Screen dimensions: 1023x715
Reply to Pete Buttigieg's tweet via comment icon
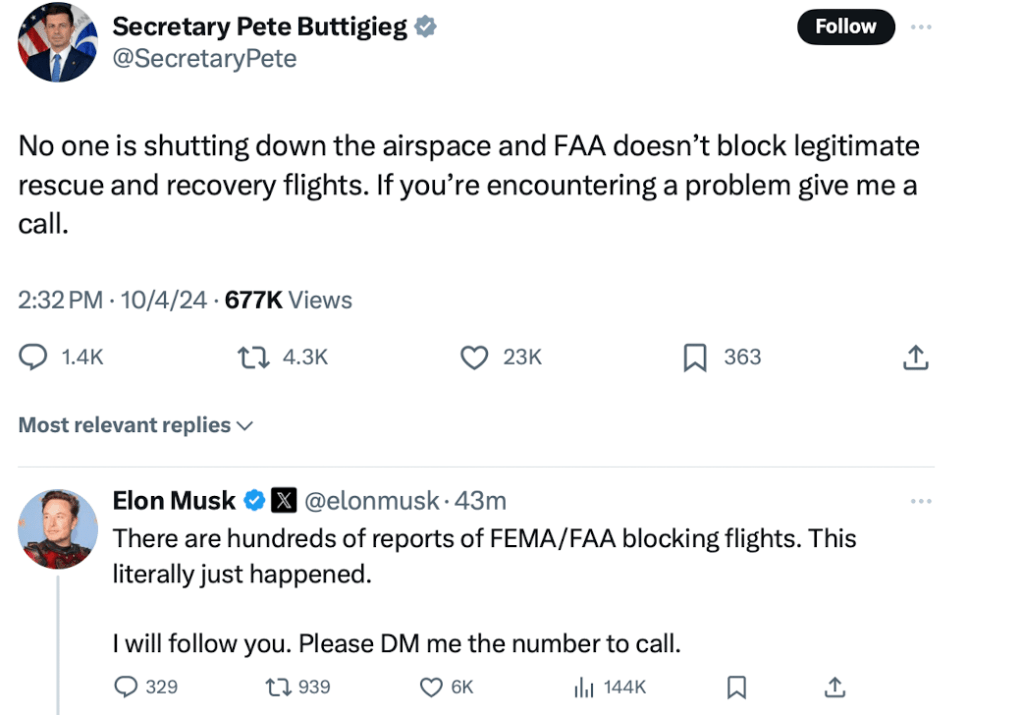point(34,357)
